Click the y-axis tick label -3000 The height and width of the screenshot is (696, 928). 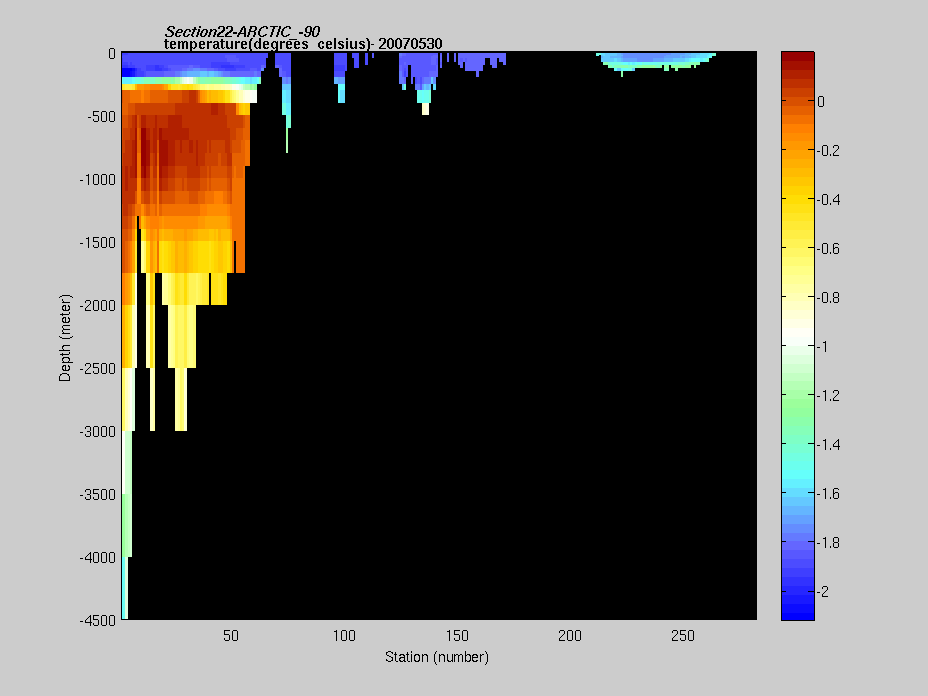pyautogui.click(x=98, y=432)
